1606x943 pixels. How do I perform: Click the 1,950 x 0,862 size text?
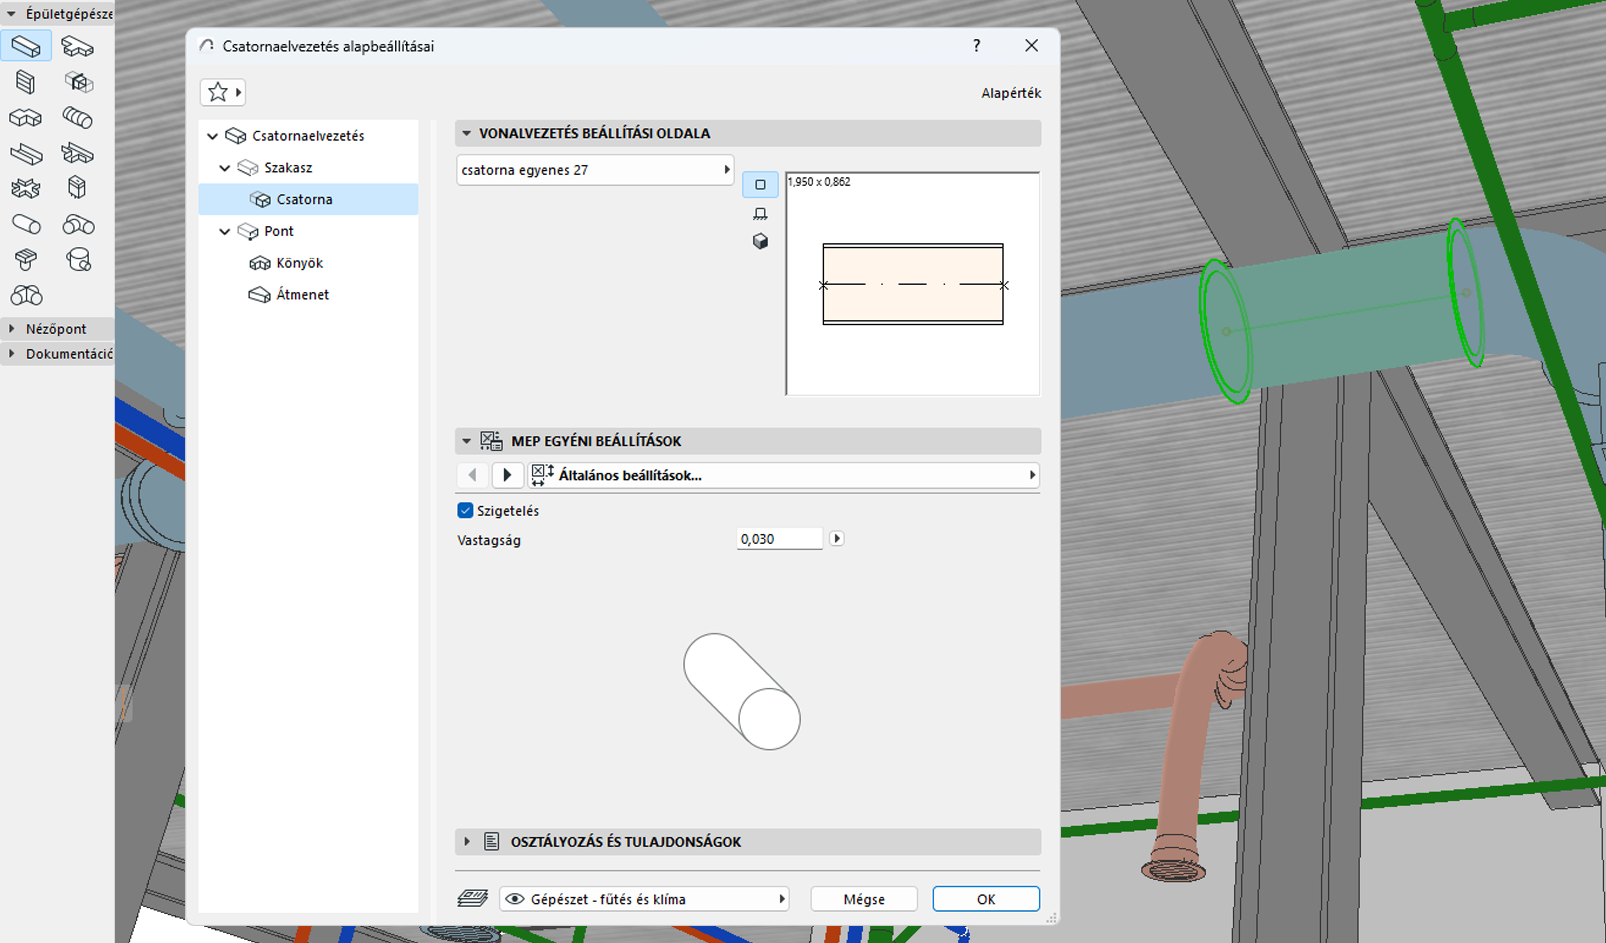point(819,182)
